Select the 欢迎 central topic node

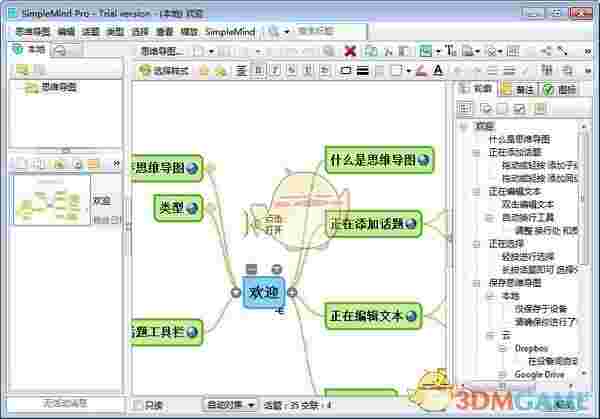coord(264,293)
